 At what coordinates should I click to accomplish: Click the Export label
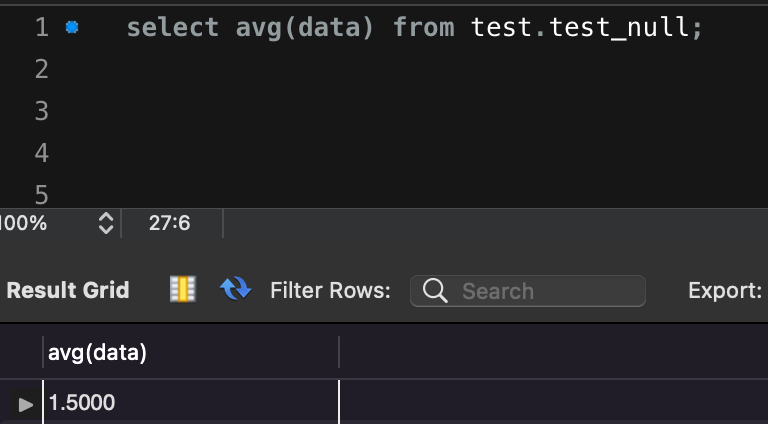[x=725, y=291]
